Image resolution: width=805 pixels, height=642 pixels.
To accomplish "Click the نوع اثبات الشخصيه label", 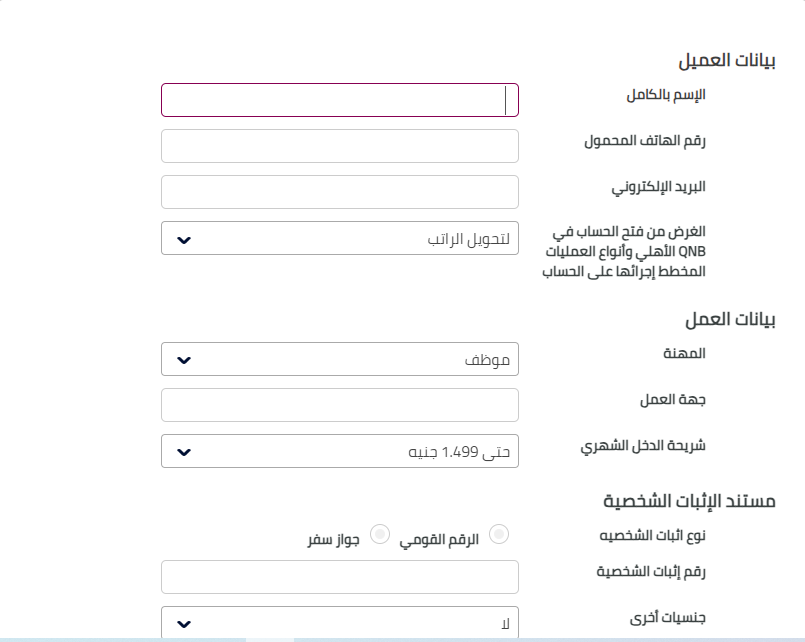I will [x=649, y=535].
